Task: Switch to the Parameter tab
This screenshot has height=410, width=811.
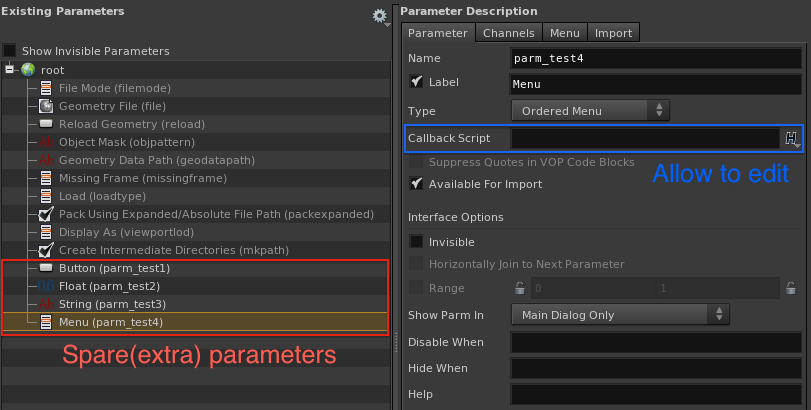Action: tap(438, 33)
